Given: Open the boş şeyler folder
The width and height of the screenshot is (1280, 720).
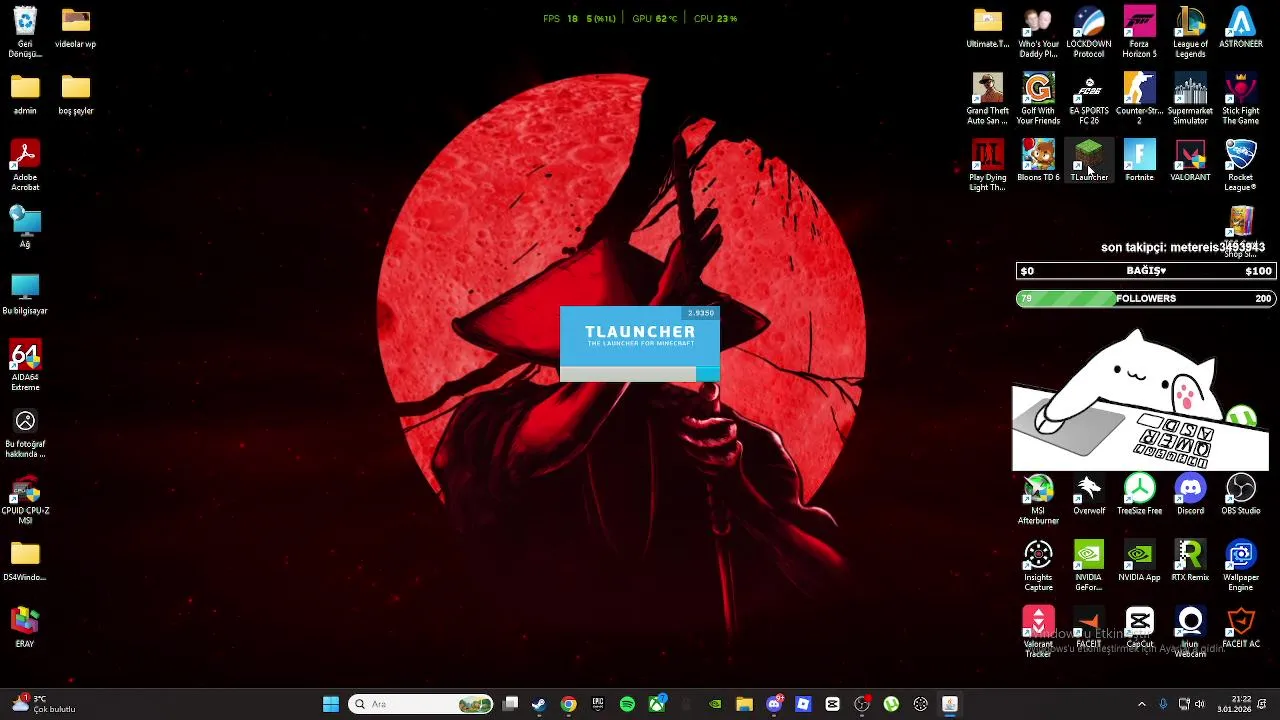Looking at the screenshot, I should pos(75,95).
